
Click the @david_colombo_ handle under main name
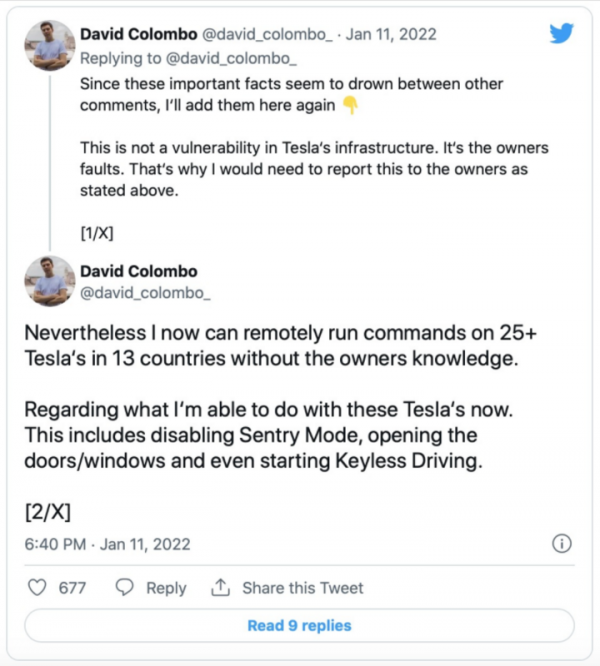145,293
